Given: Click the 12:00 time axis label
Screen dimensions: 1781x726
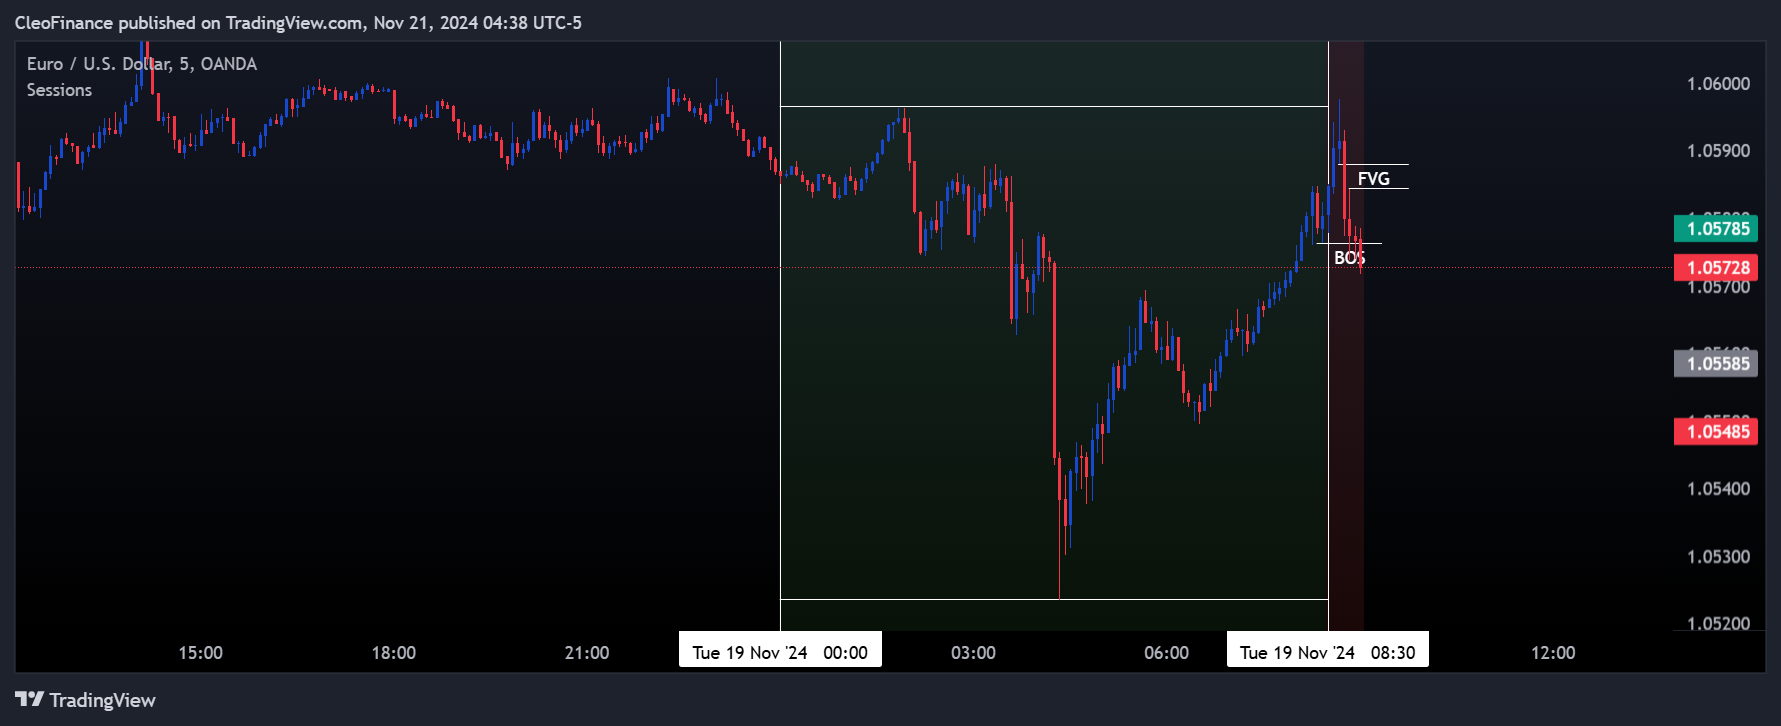Looking at the screenshot, I should (1553, 653).
